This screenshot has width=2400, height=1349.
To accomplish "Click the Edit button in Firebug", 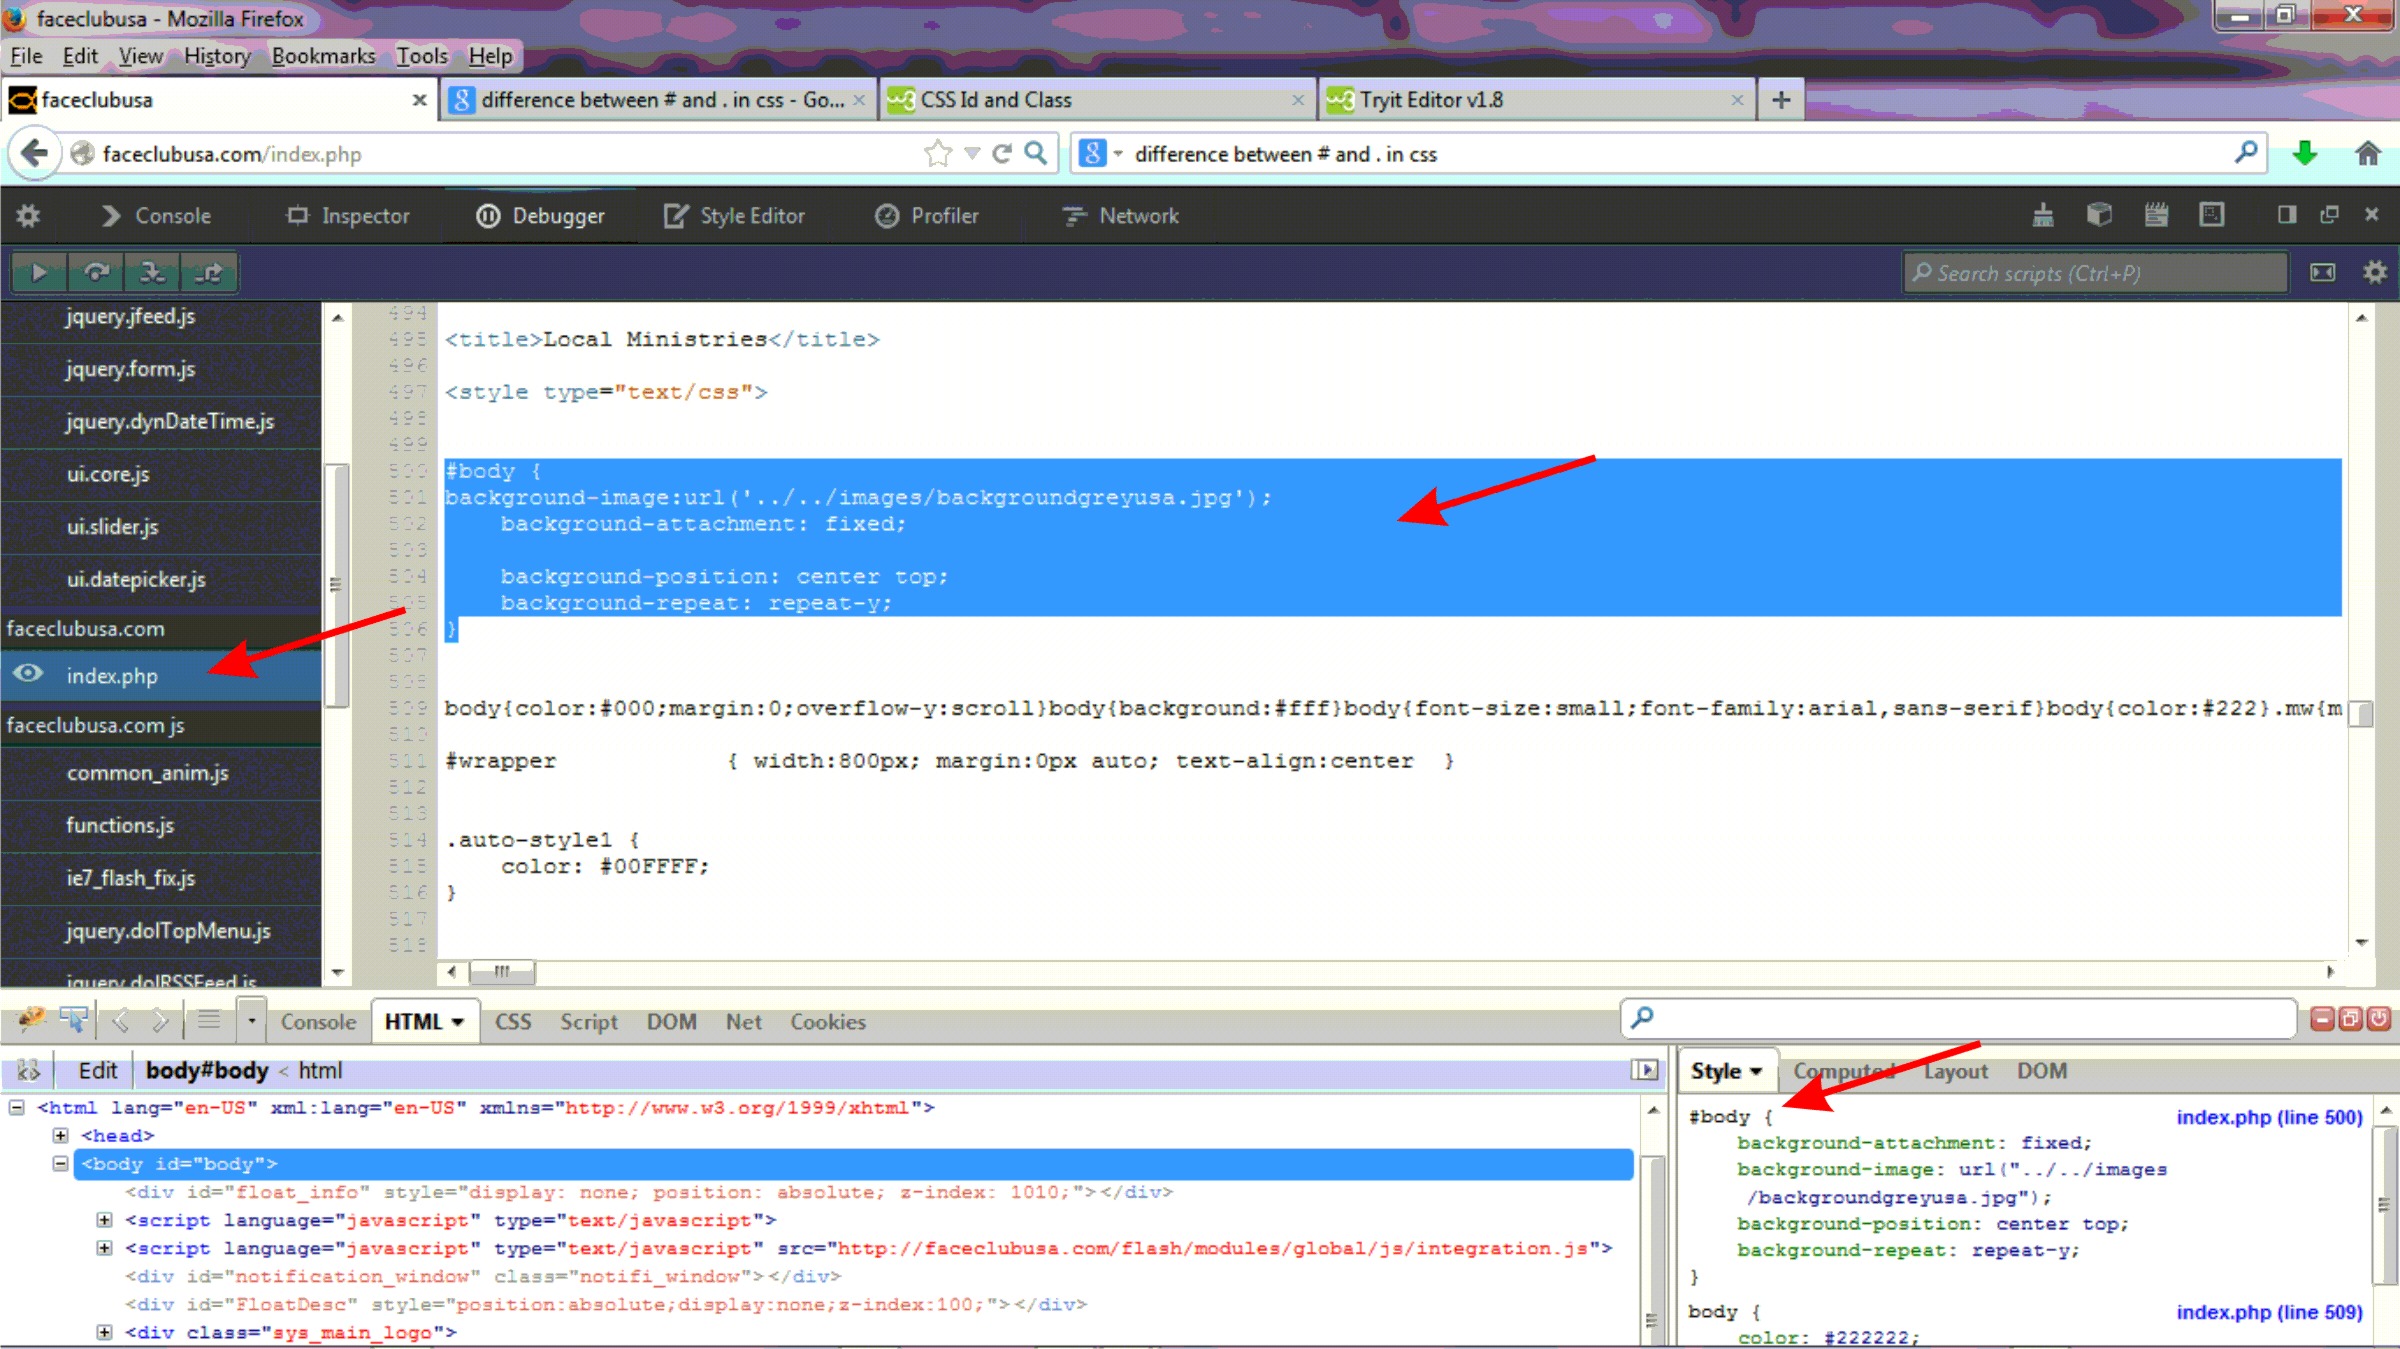I will (x=98, y=1070).
